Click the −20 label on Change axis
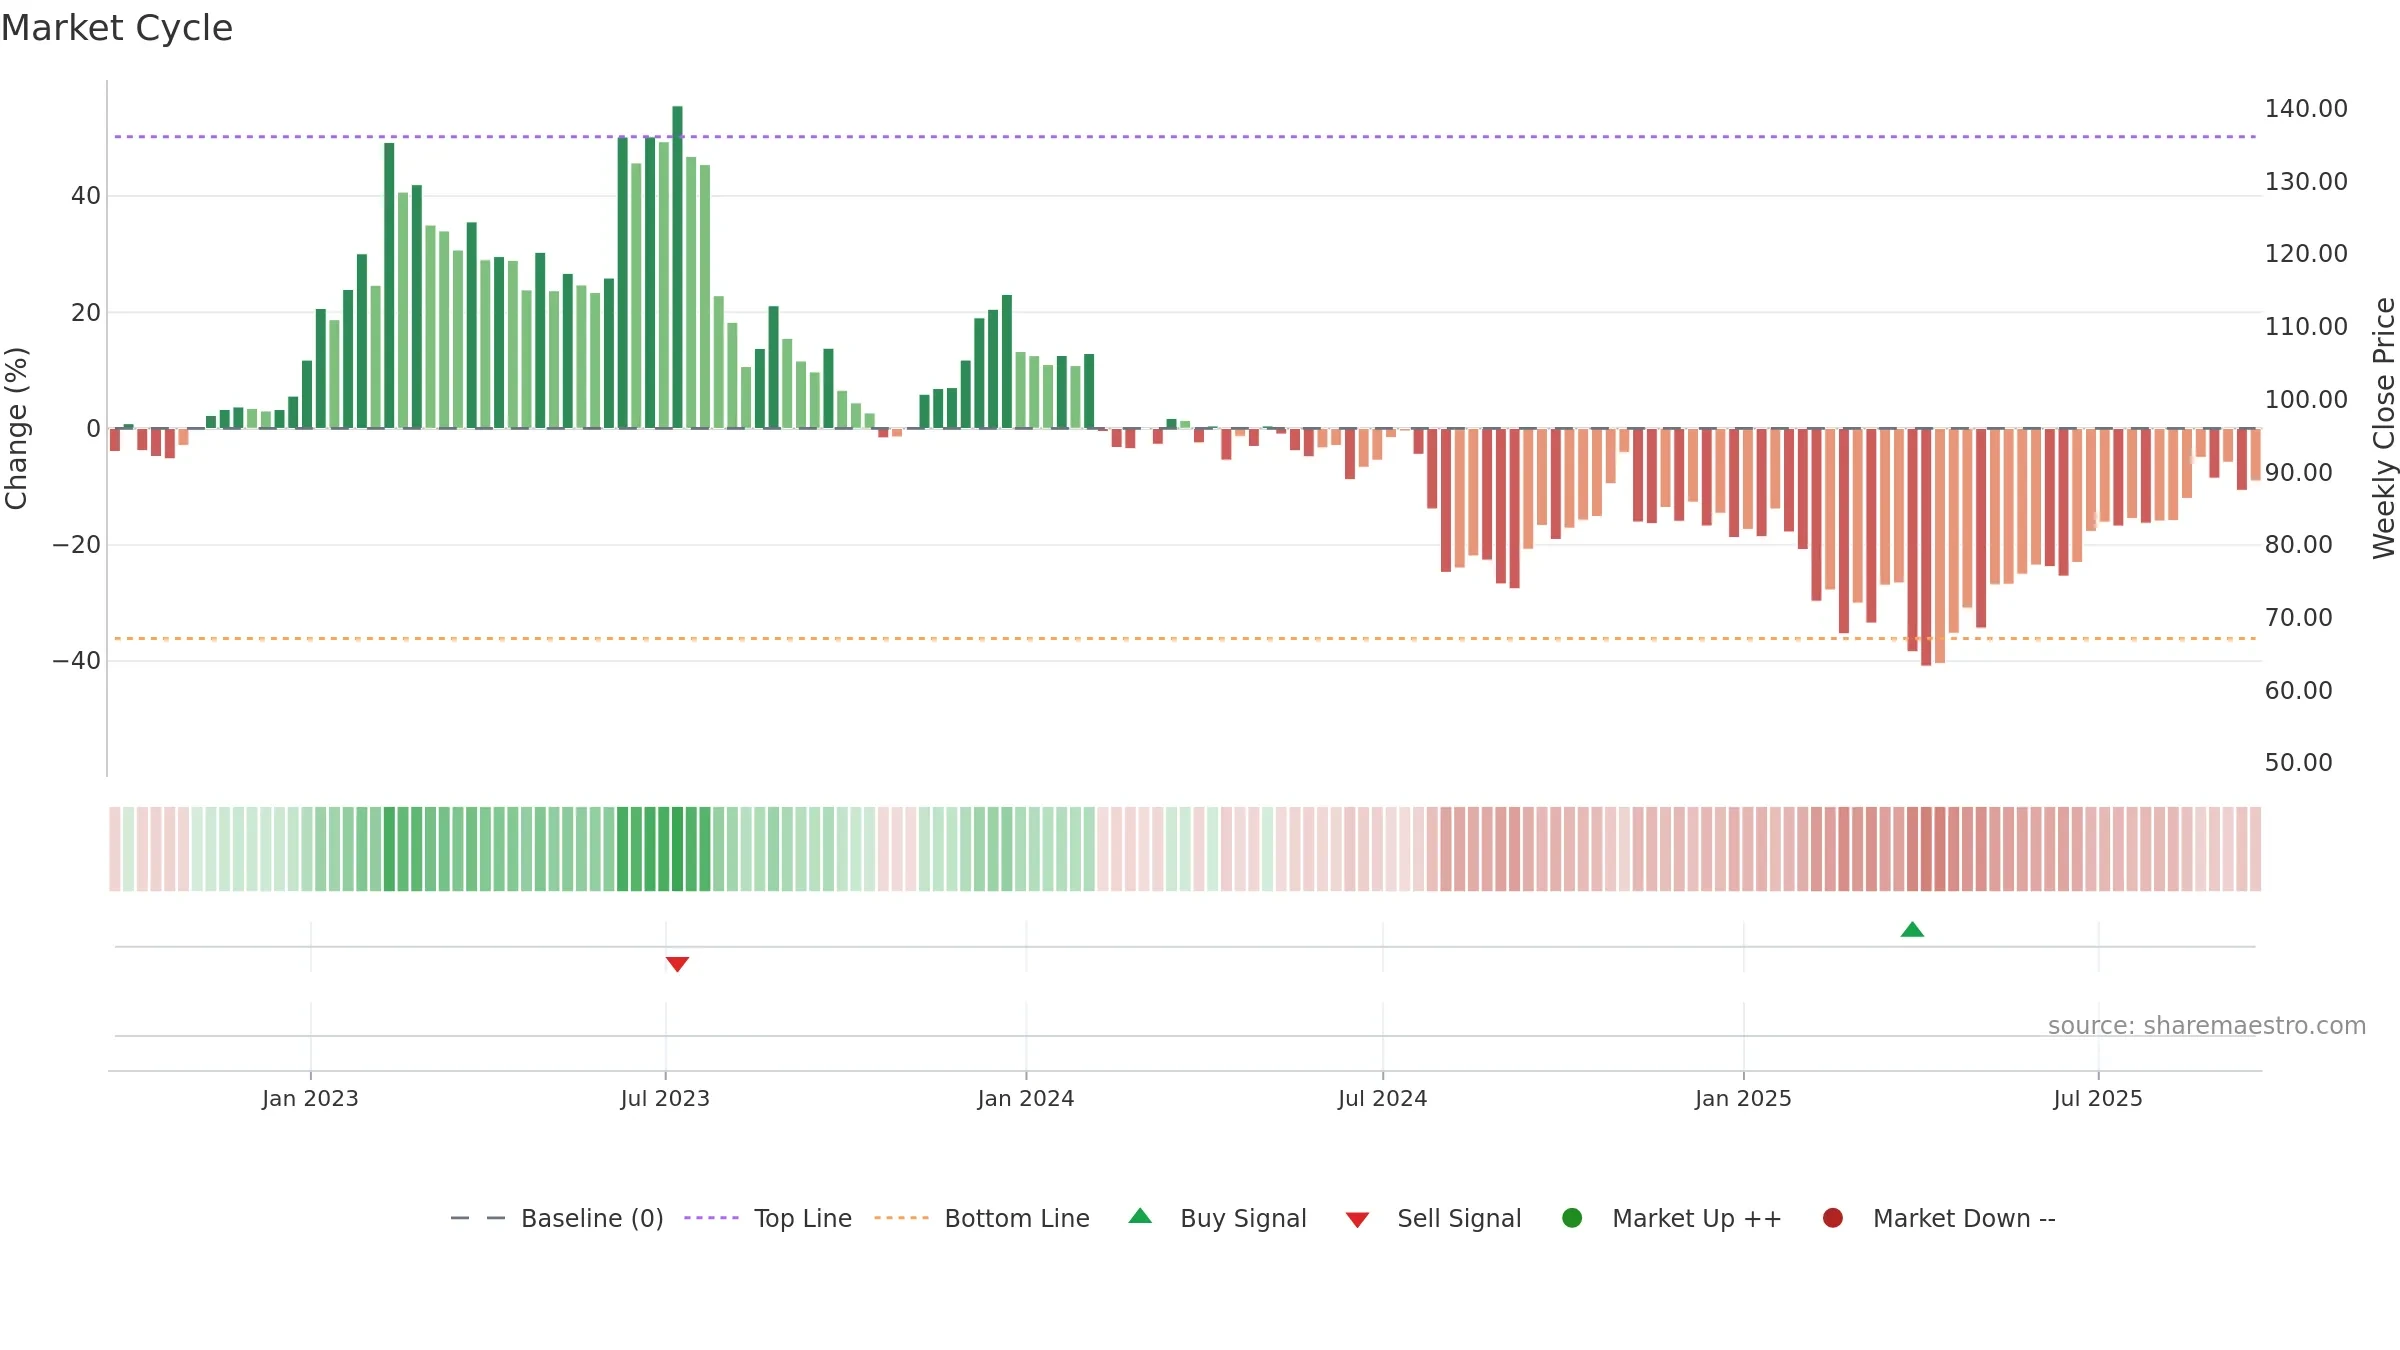This screenshot has height=1350, width=2400. [77, 545]
